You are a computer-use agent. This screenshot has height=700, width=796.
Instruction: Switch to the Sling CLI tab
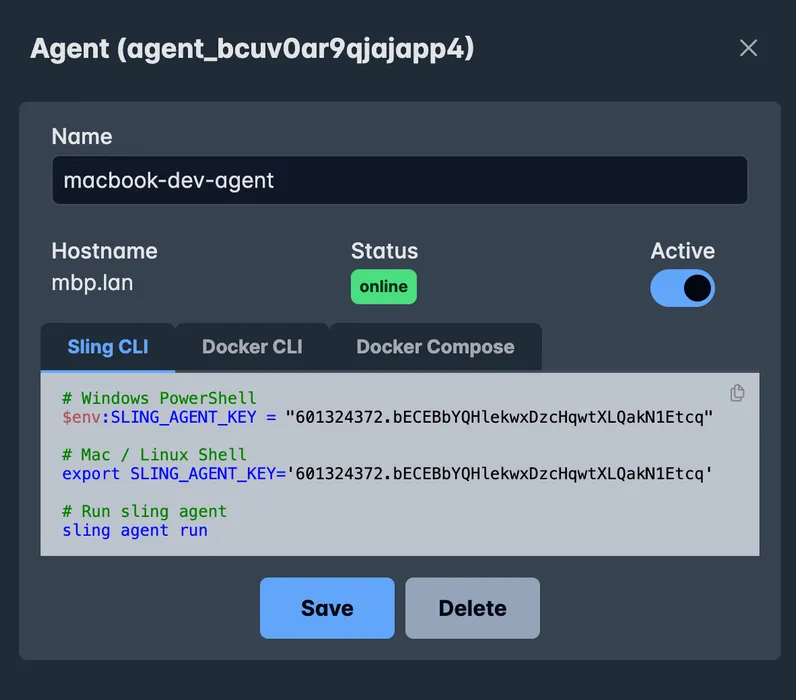108,347
